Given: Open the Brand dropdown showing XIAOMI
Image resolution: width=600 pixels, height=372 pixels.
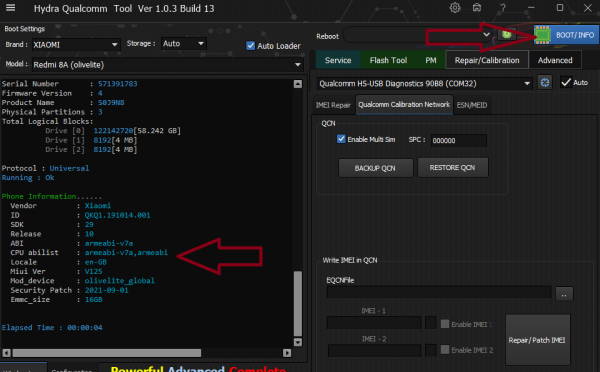Looking at the screenshot, I should (75, 45).
